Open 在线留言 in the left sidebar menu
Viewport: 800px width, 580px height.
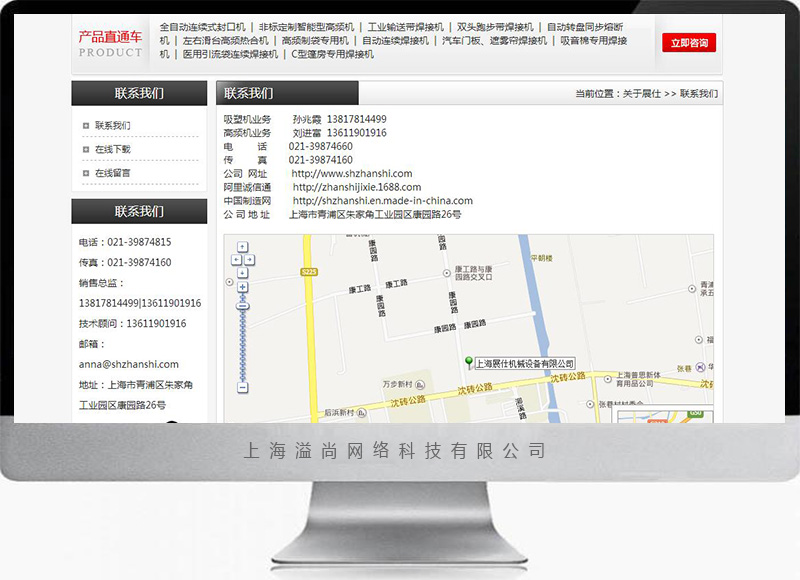point(112,173)
